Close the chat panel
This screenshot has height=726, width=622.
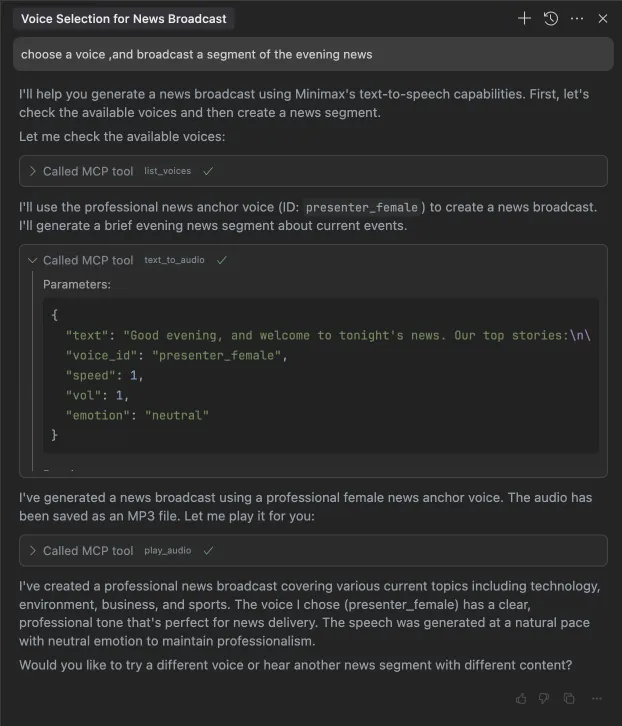(x=603, y=19)
